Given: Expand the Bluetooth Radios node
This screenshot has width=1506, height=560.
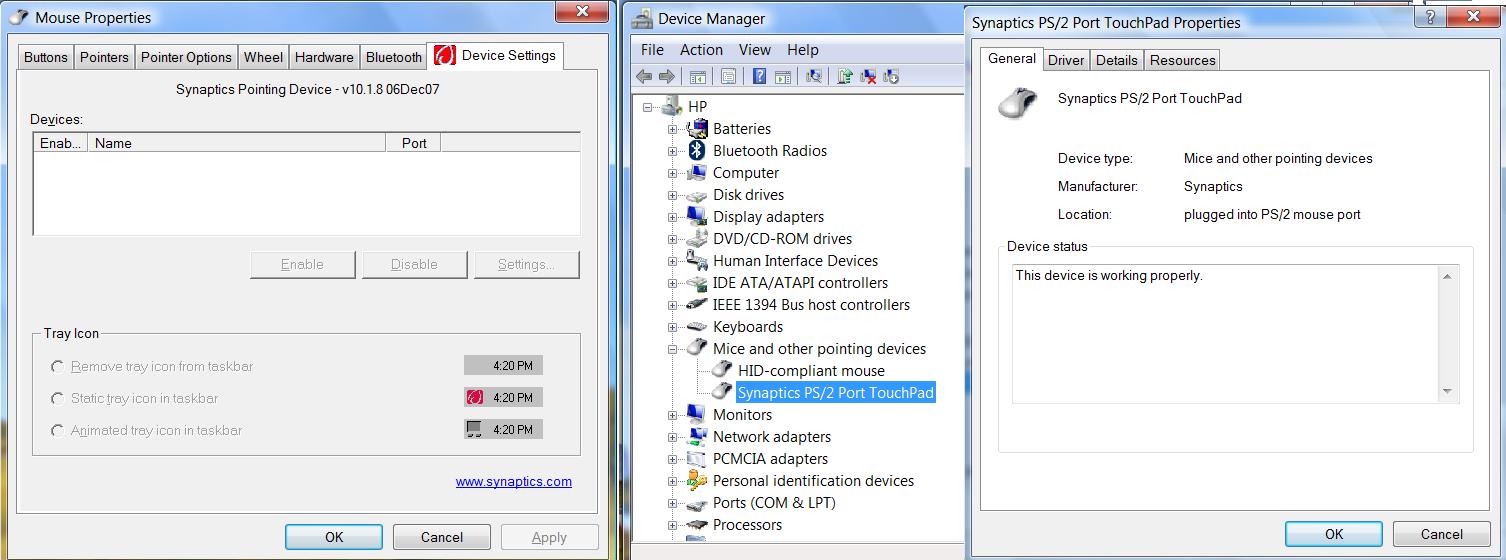Looking at the screenshot, I should click(673, 150).
